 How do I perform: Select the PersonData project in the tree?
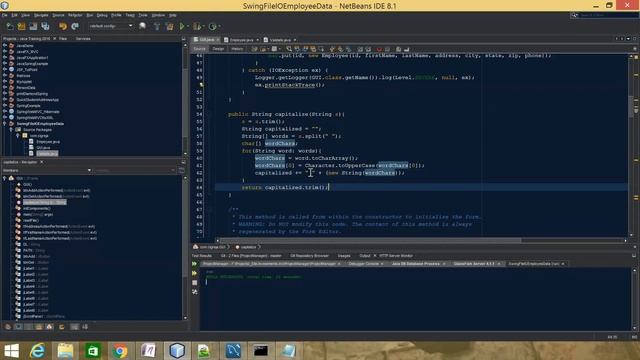(x=26, y=88)
